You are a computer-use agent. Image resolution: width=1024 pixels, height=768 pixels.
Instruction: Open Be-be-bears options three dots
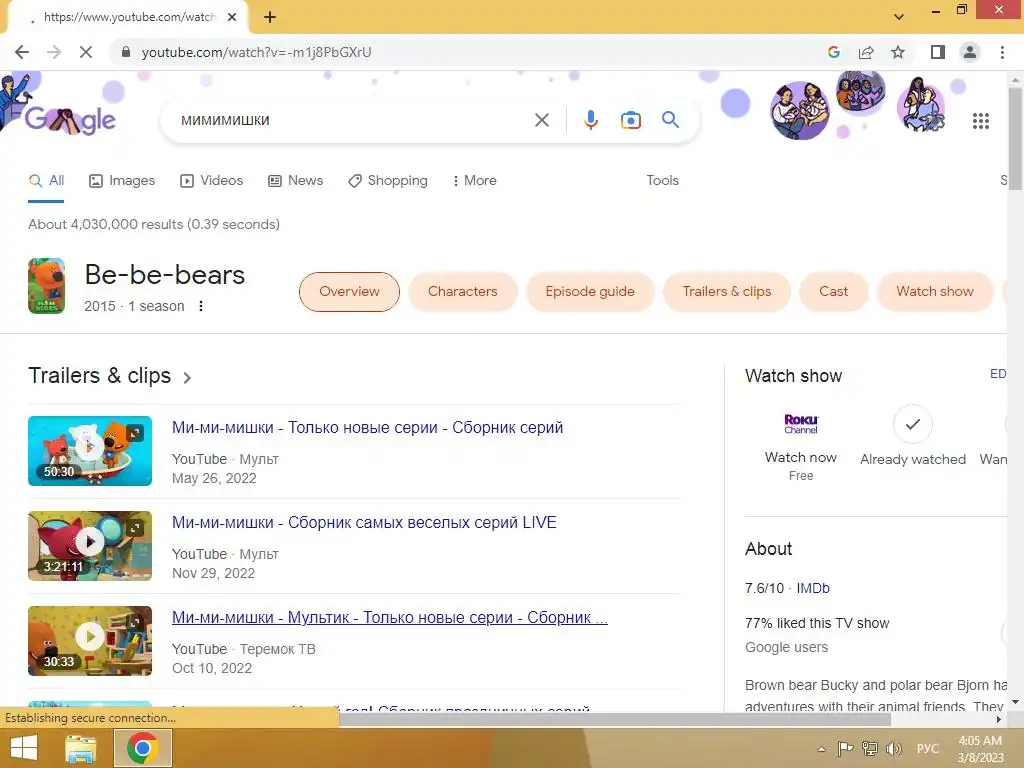coord(201,306)
